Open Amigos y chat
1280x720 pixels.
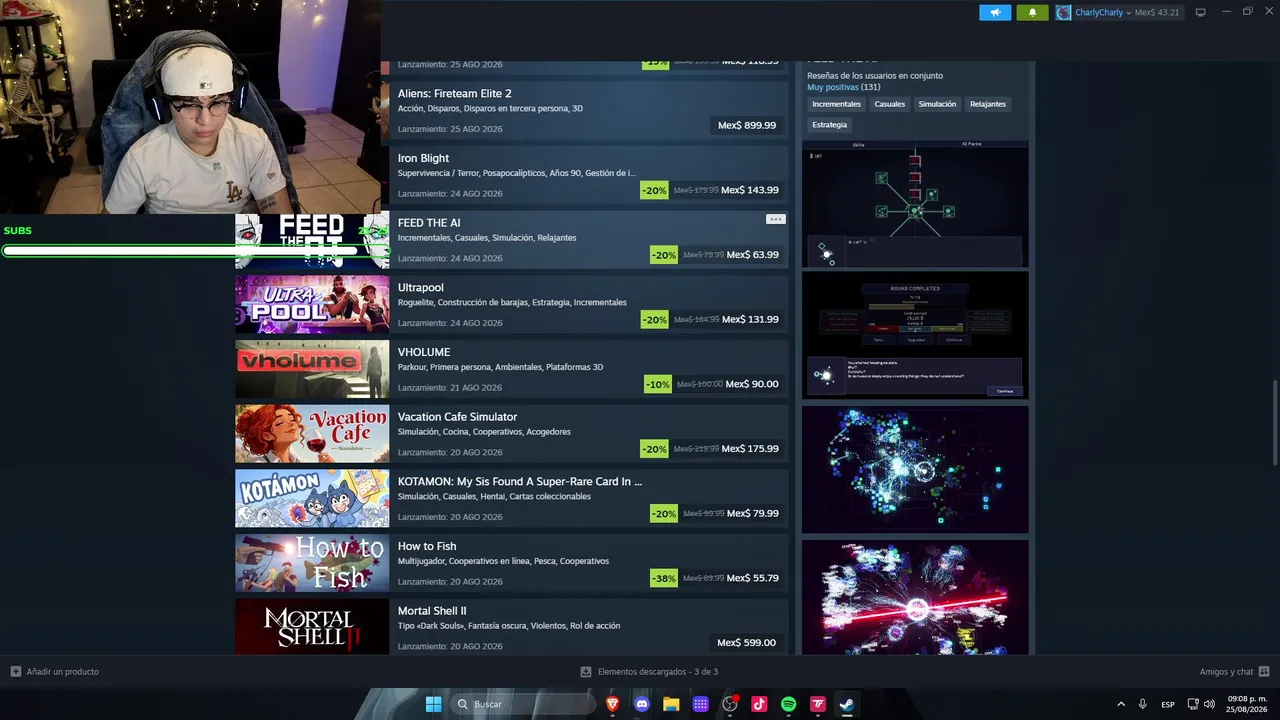[x=1234, y=672]
